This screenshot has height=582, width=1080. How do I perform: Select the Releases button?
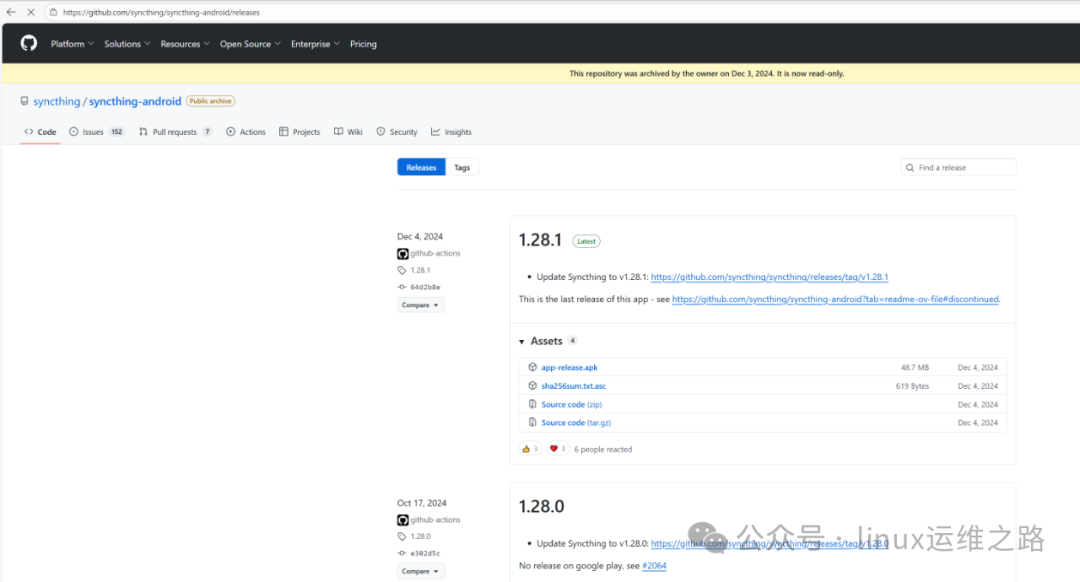pos(422,167)
